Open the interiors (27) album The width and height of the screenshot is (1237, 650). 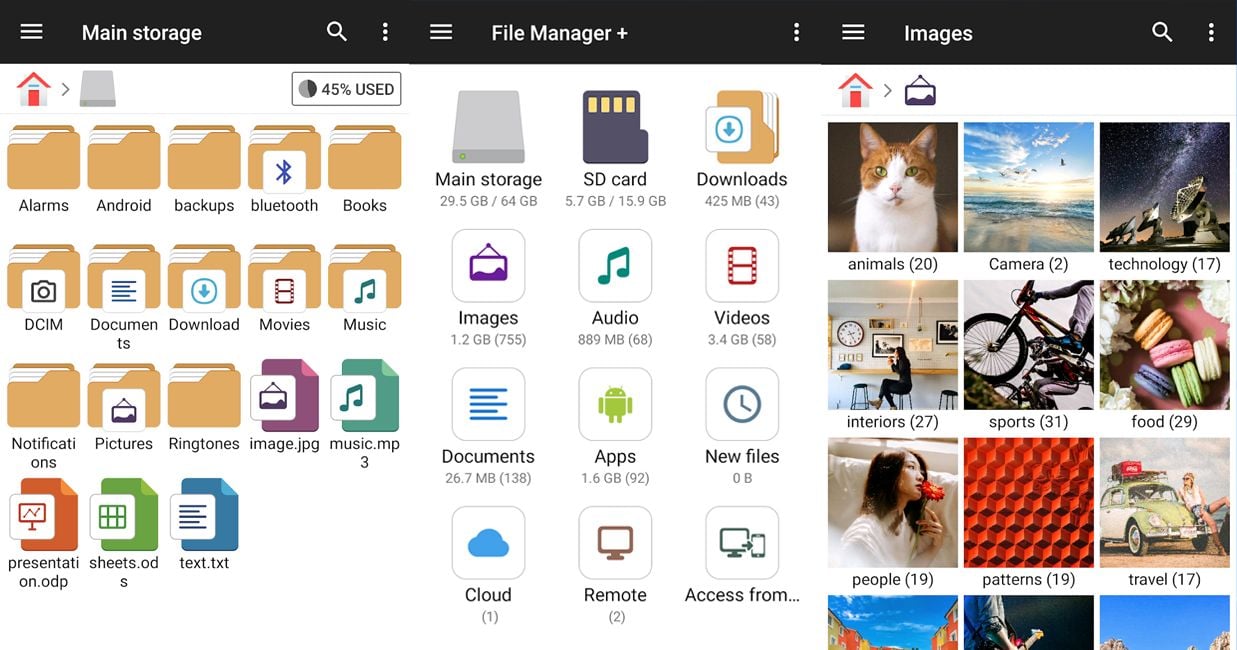pyautogui.click(x=893, y=355)
